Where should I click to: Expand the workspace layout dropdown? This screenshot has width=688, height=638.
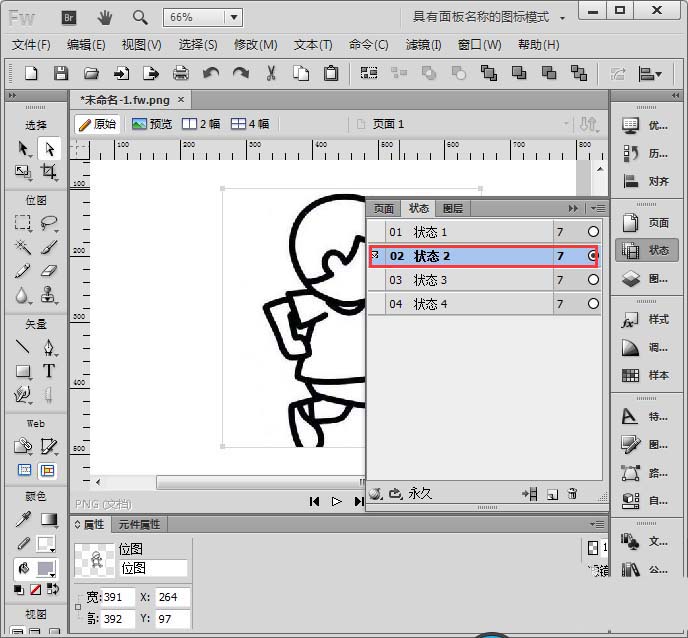[x=563, y=18]
